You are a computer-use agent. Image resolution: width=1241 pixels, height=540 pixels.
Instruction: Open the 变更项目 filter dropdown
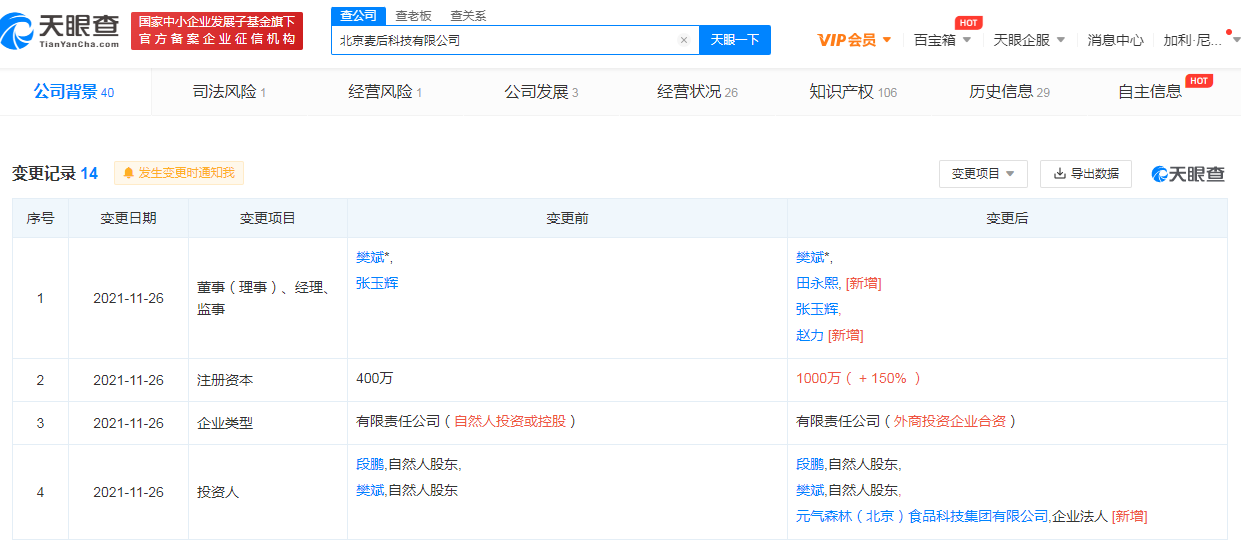click(x=983, y=173)
